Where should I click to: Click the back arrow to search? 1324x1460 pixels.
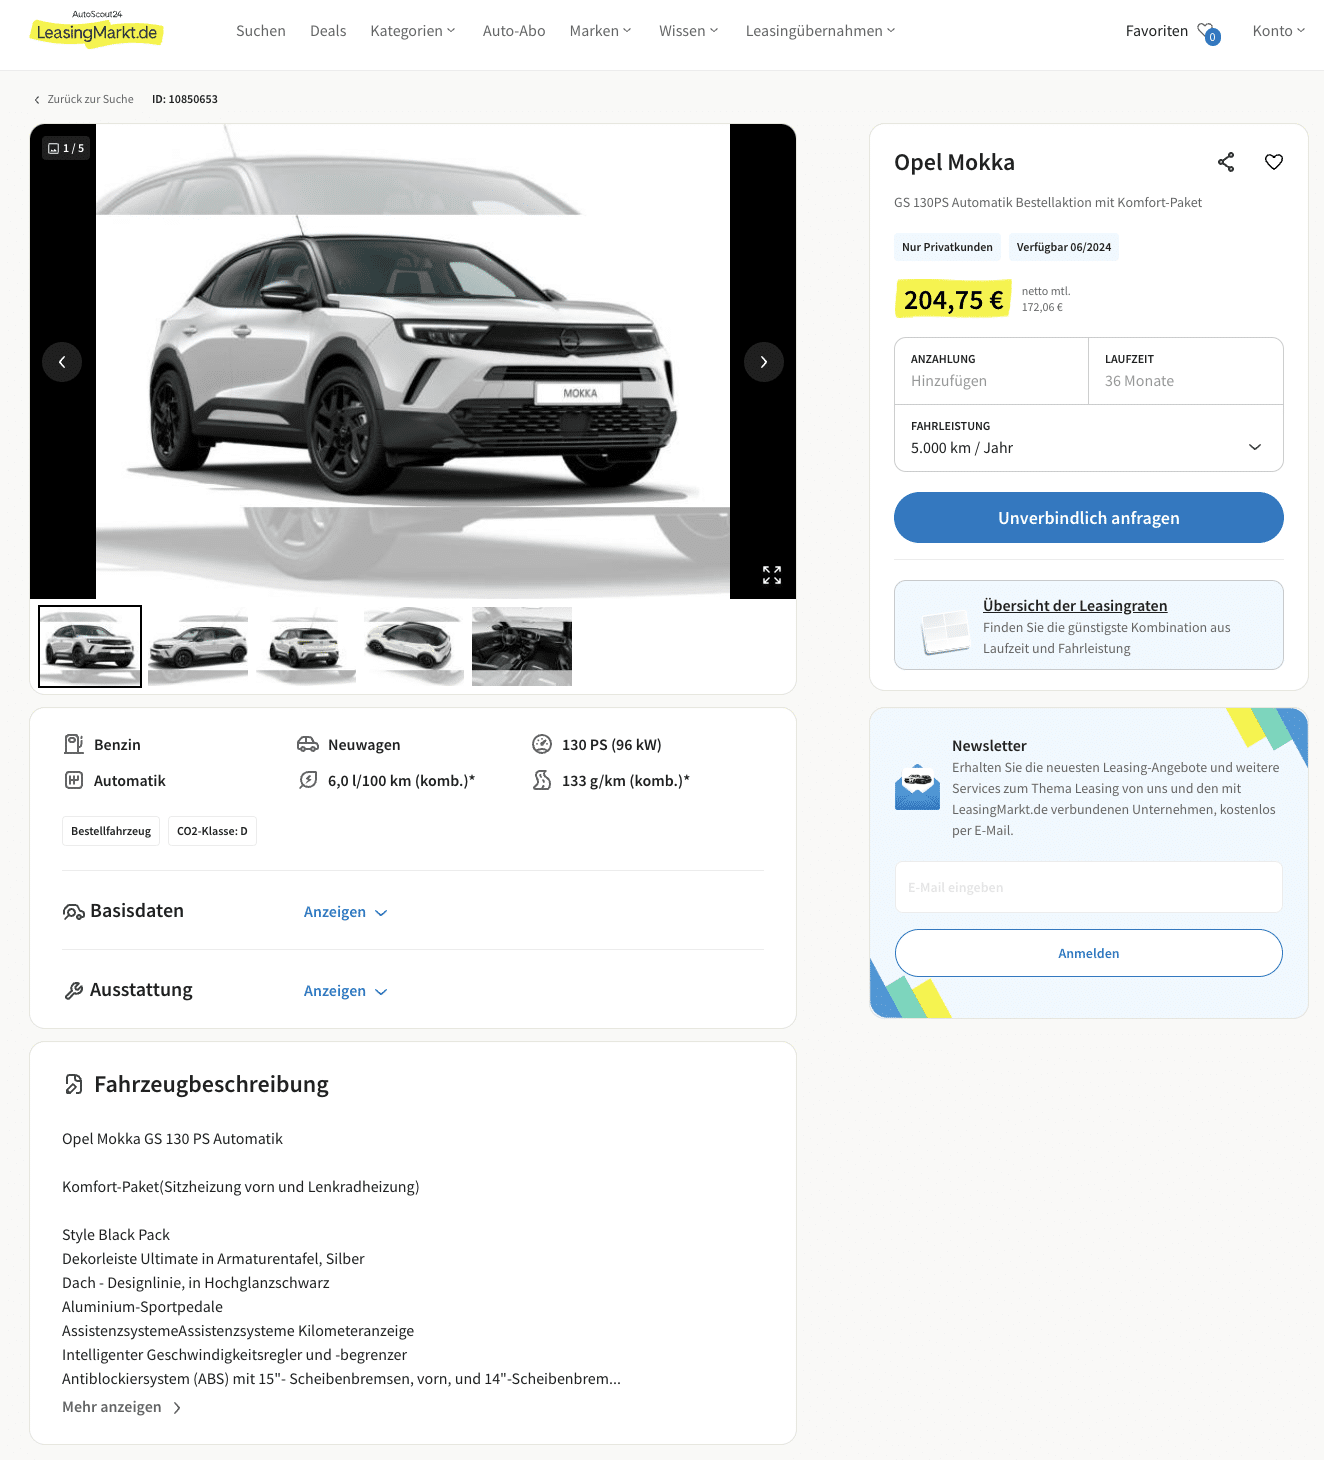[x=37, y=100]
